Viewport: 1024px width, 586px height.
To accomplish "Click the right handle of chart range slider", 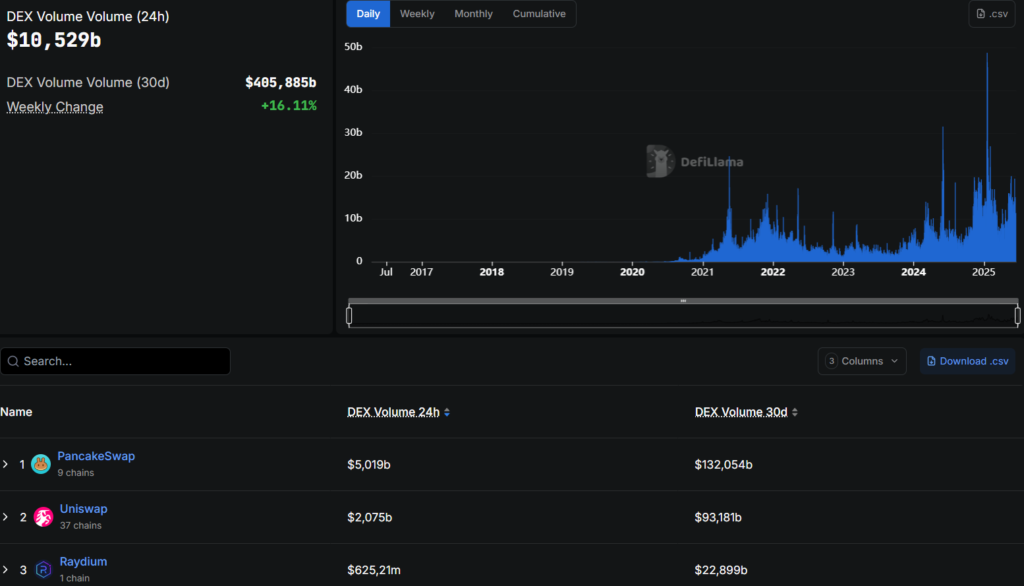I will tap(1017, 316).
